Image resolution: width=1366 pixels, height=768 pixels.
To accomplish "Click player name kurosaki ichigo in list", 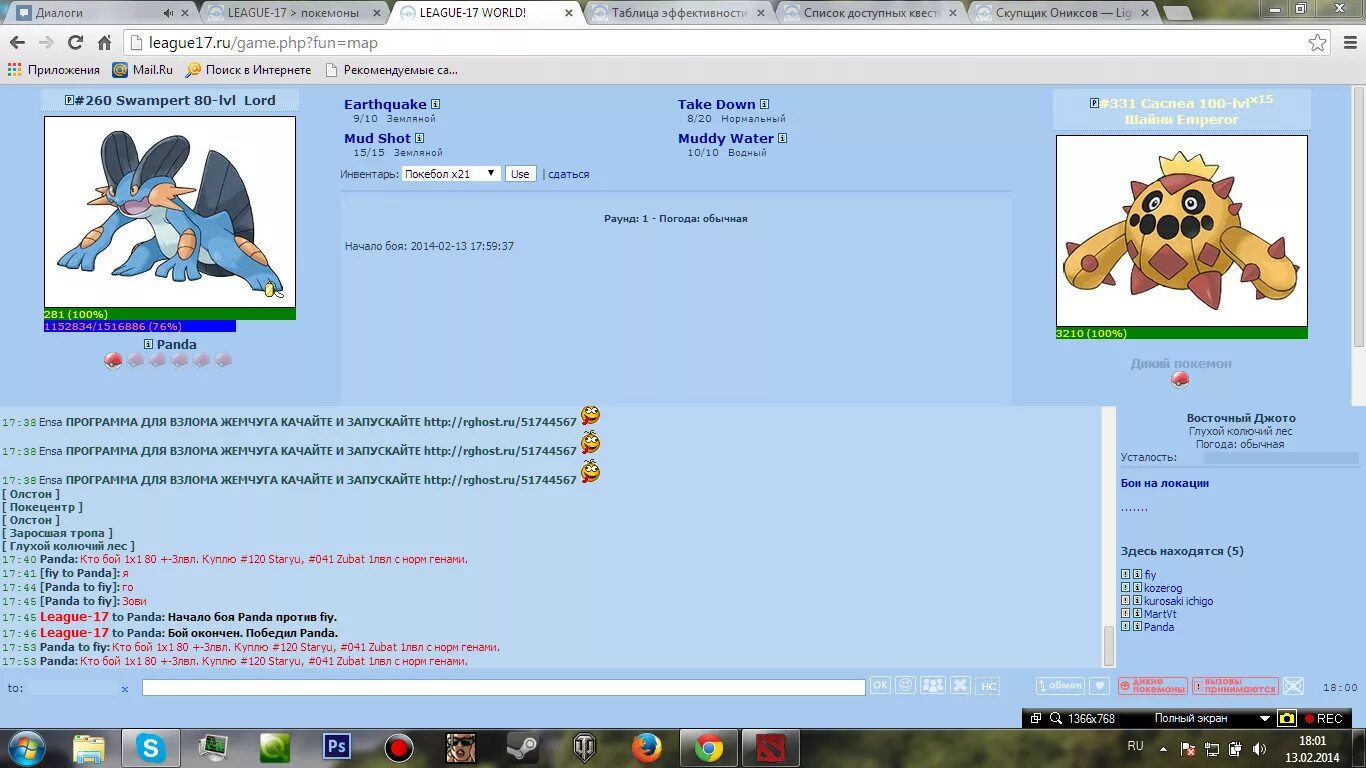I will (1178, 601).
